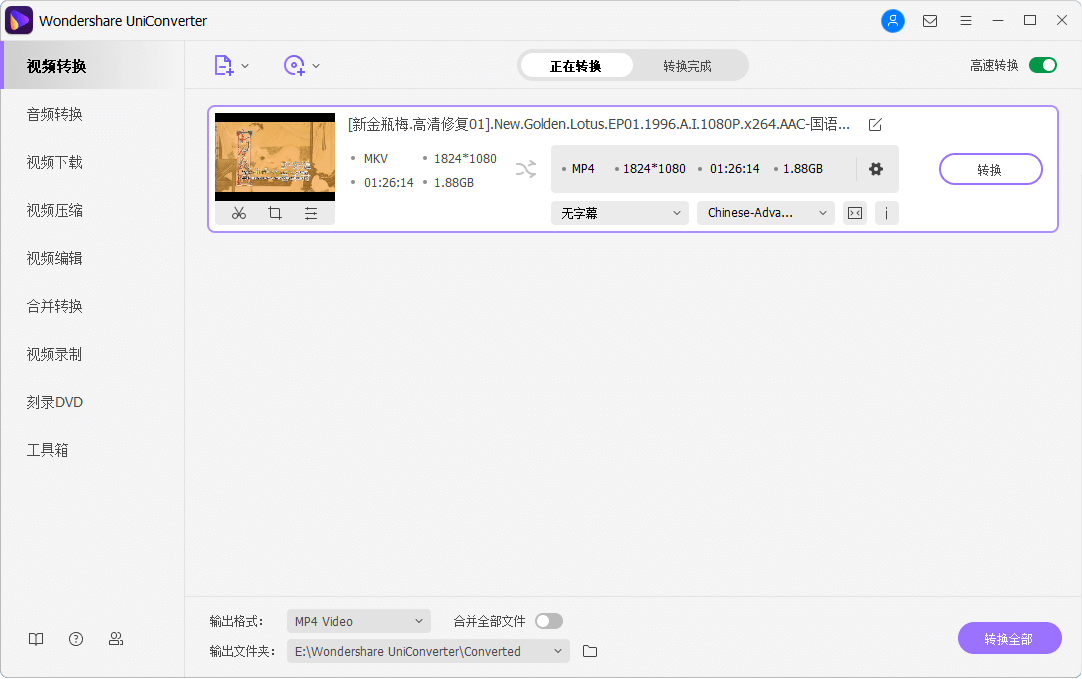Open the crop tool under thumbnail

tap(275, 213)
